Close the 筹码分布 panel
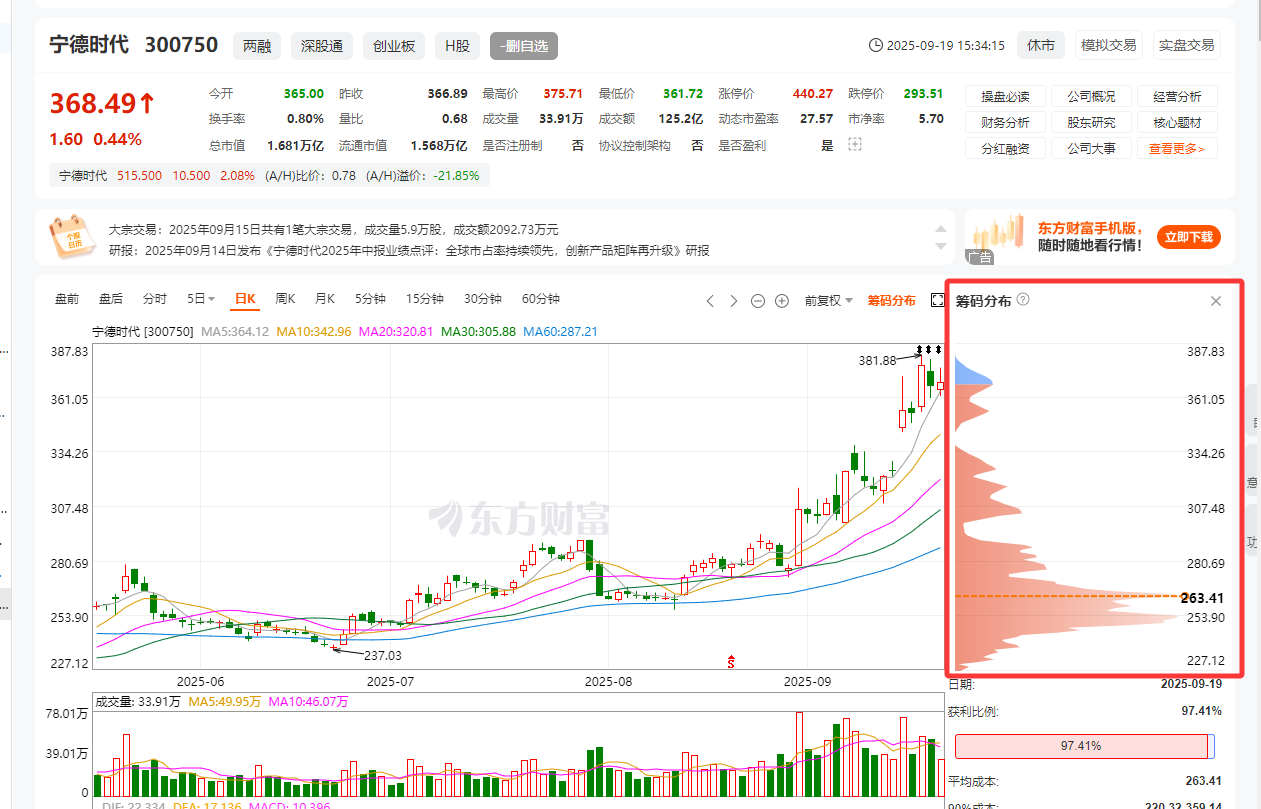 (1216, 301)
